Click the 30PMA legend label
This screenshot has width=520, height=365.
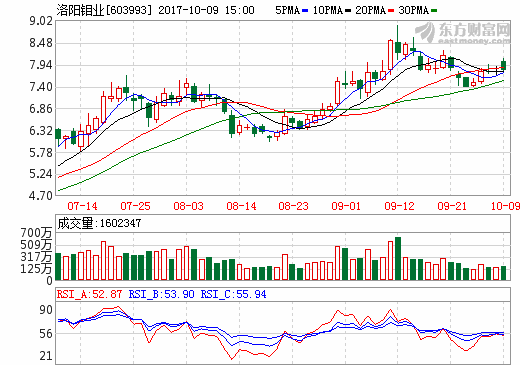414,11
